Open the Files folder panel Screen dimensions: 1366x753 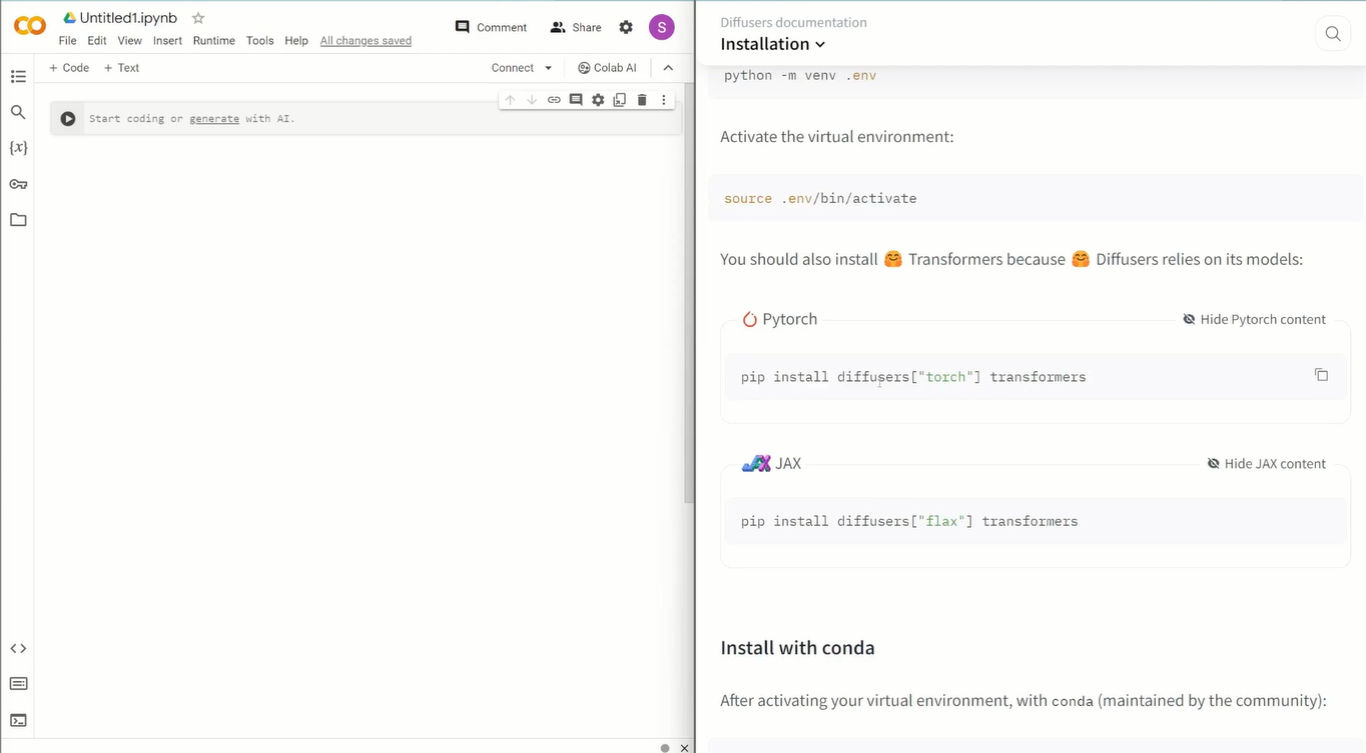pyautogui.click(x=18, y=220)
